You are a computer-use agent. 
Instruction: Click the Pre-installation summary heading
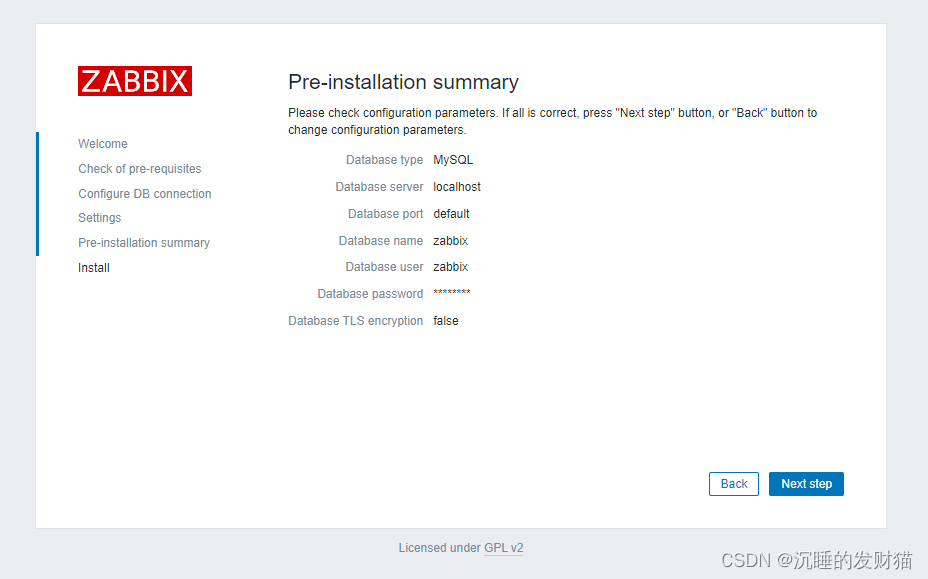pyautogui.click(x=404, y=82)
